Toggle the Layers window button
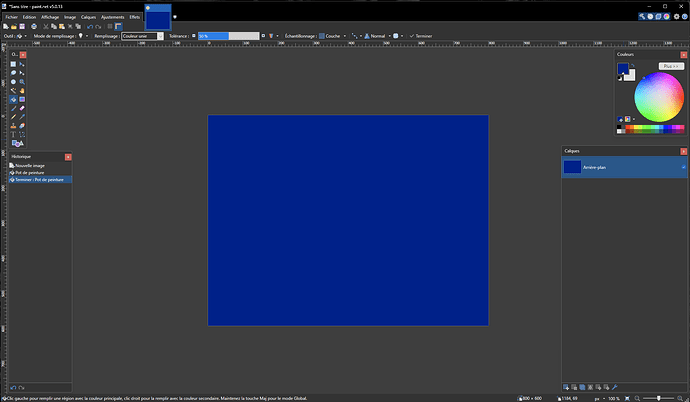 click(658, 17)
